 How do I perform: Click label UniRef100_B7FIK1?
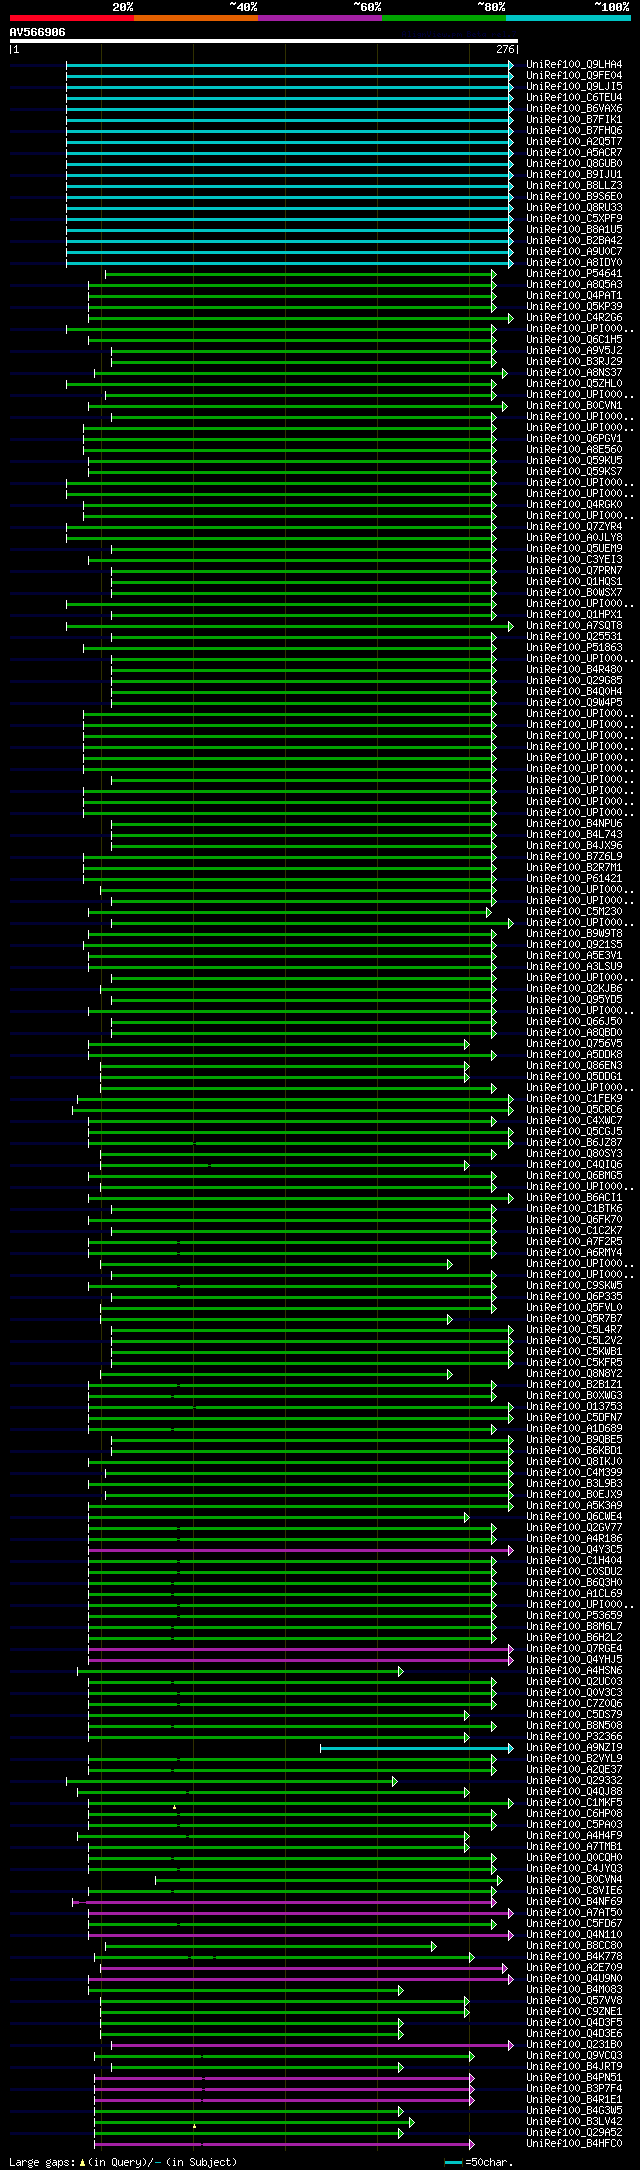(574, 120)
